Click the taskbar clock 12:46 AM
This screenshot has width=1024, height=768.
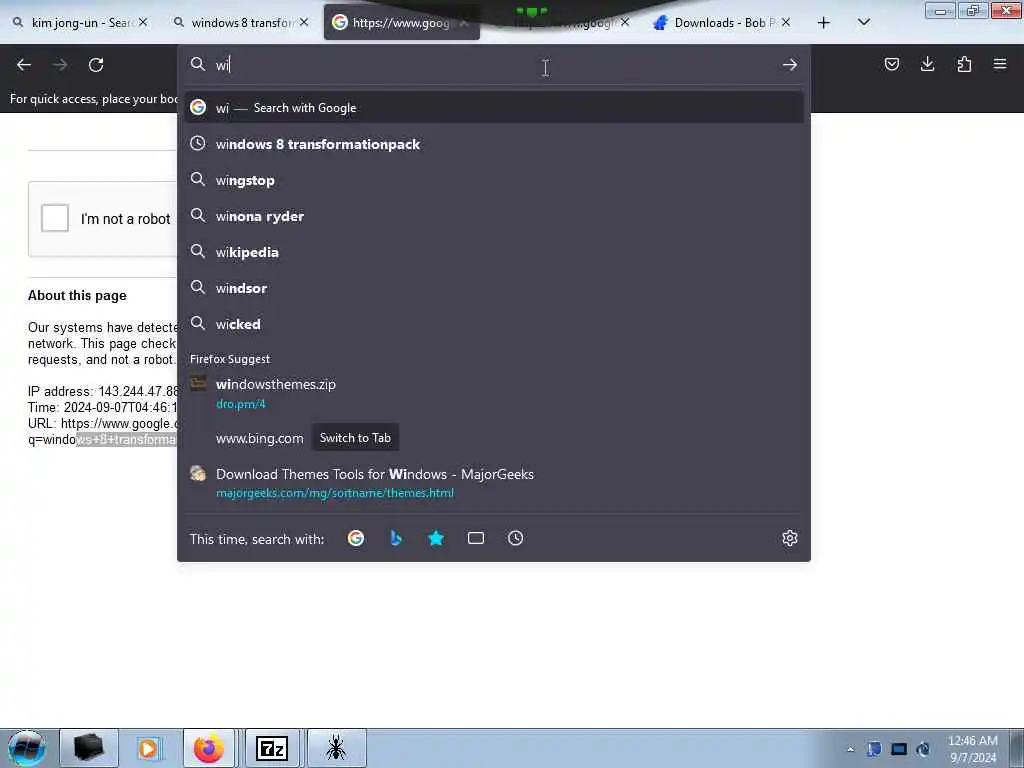(x=973, y=749)
